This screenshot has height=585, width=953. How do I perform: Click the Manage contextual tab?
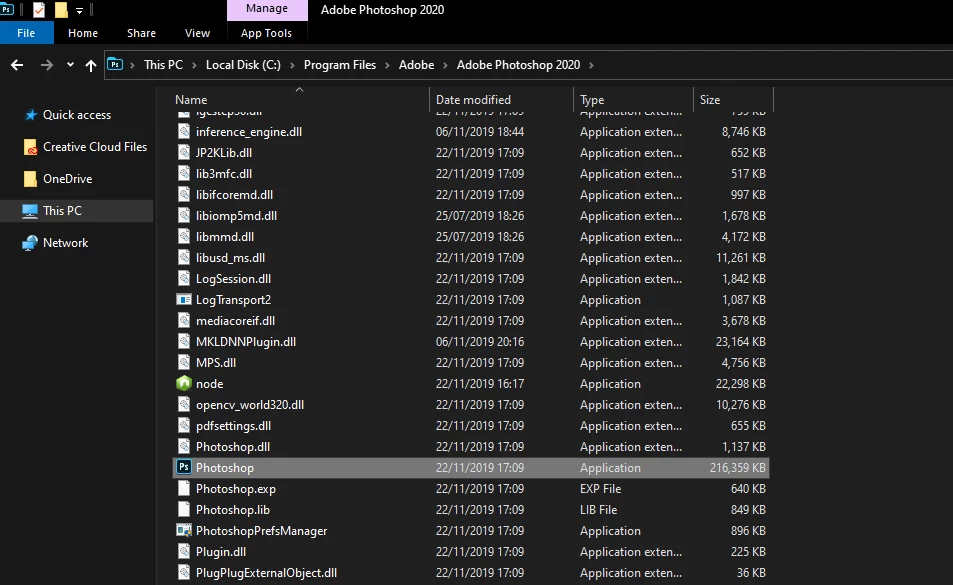tap(267, 9)
